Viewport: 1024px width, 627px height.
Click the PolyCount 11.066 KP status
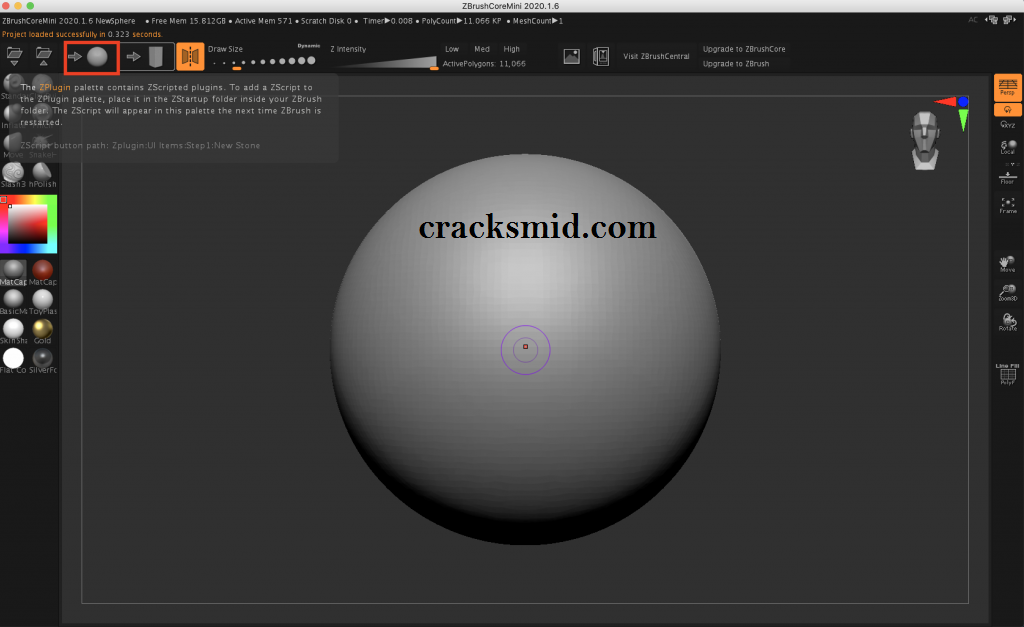click(x=461, y=21)
